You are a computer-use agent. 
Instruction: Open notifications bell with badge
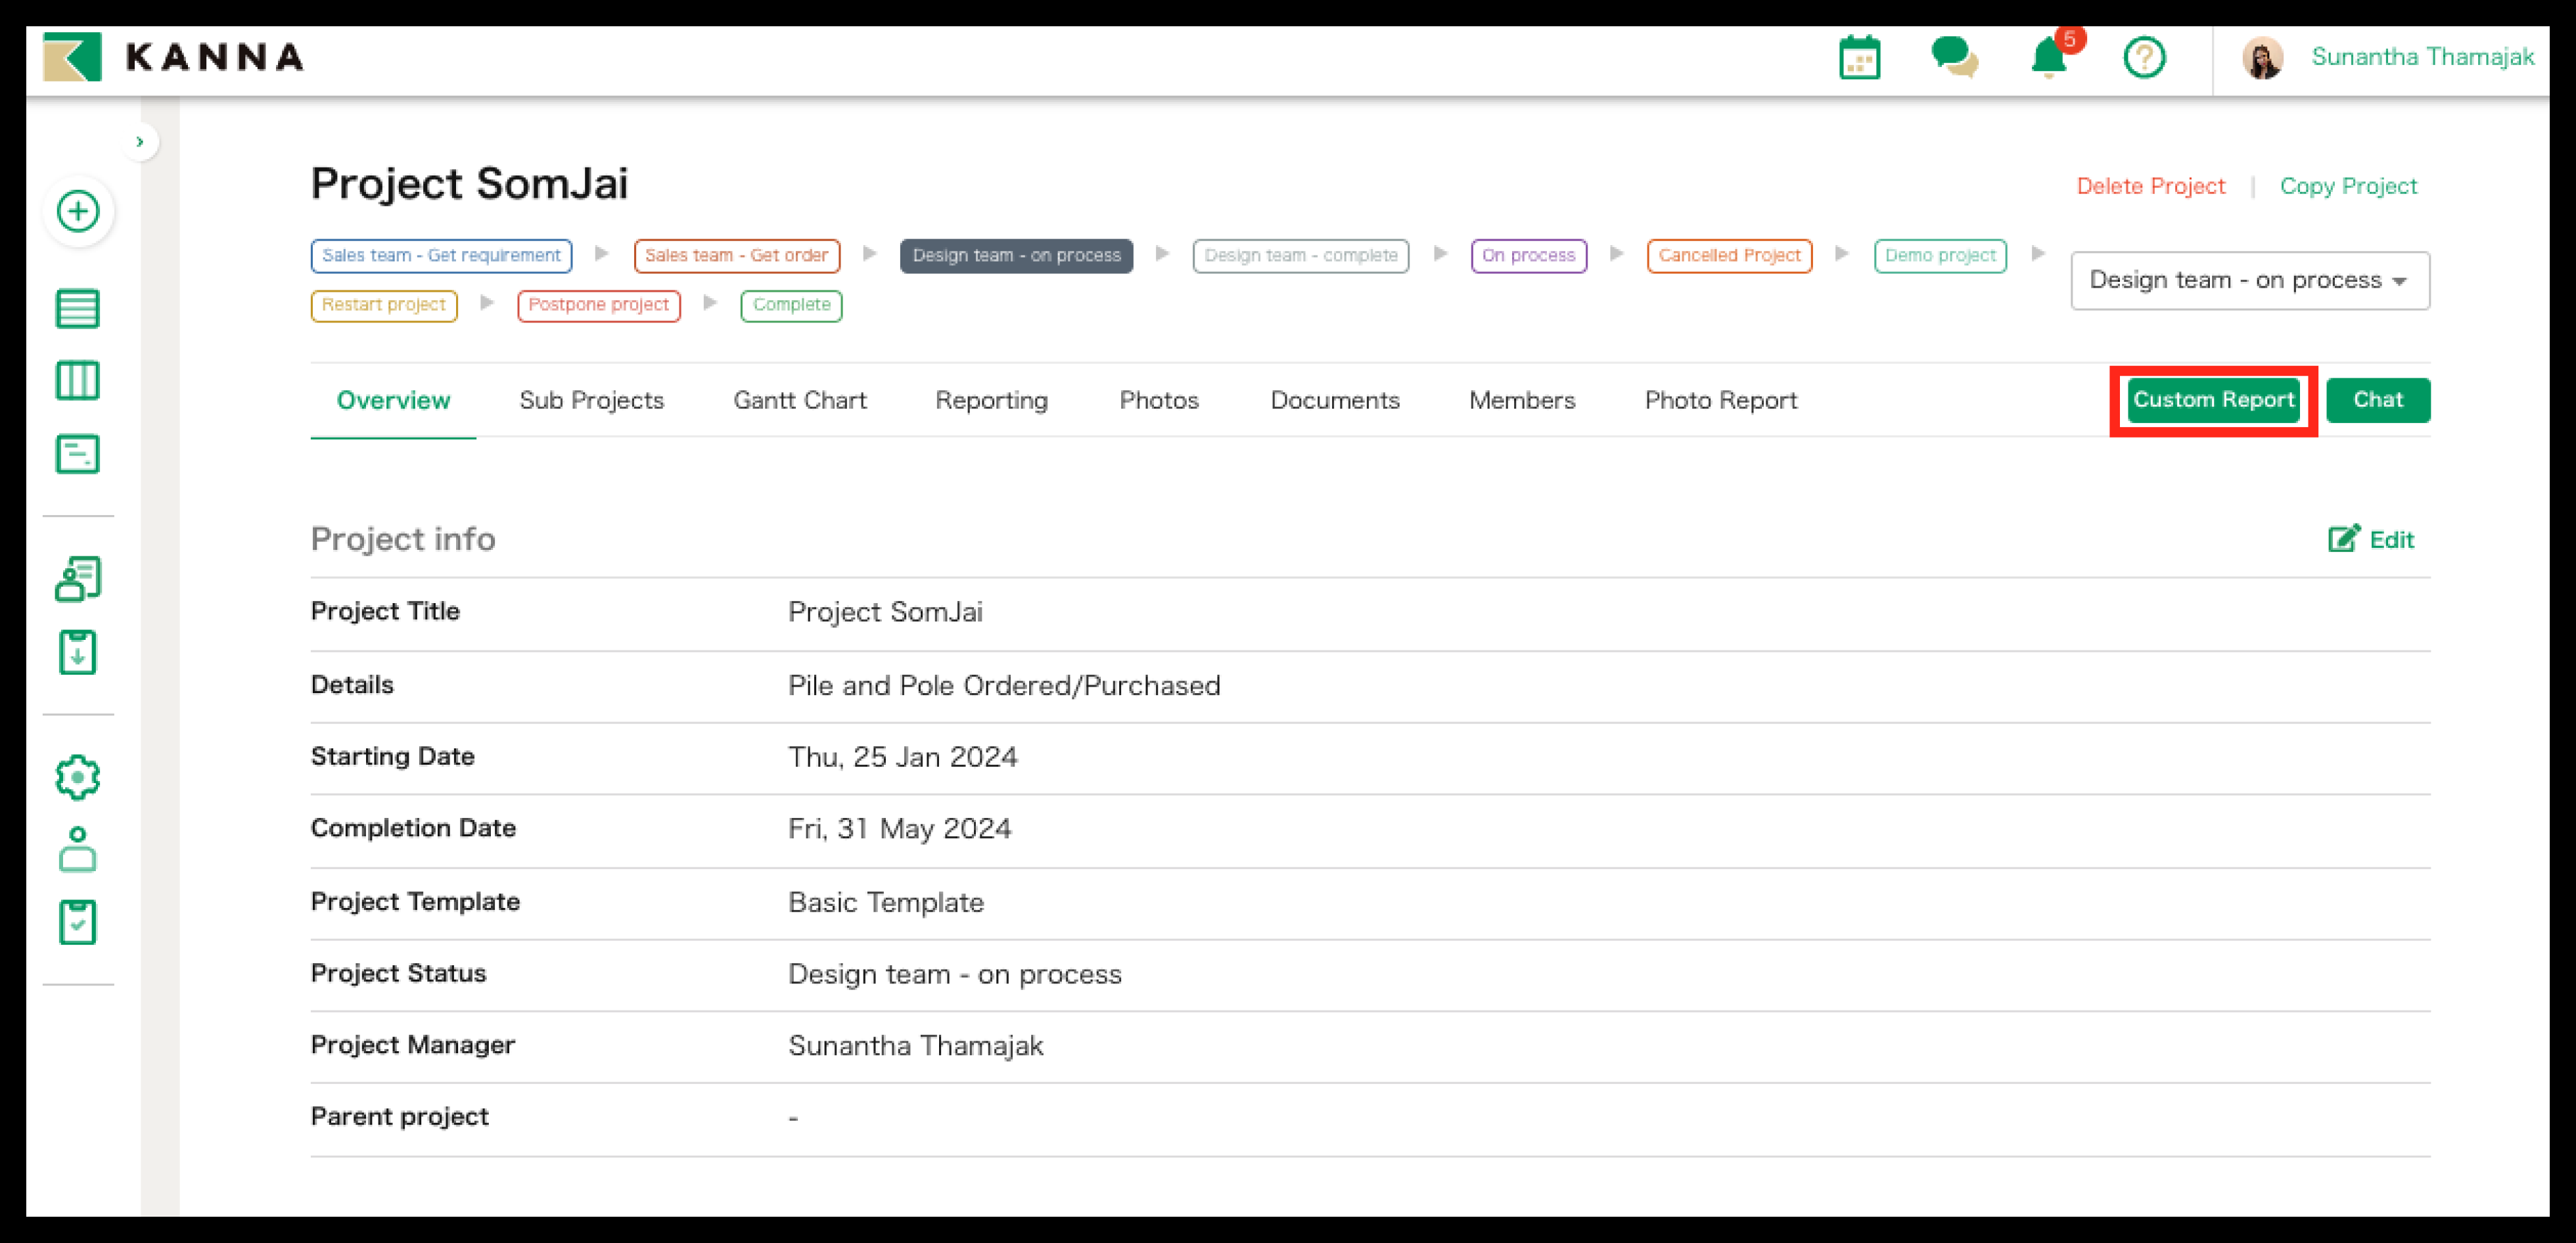tap(2049, 58)
